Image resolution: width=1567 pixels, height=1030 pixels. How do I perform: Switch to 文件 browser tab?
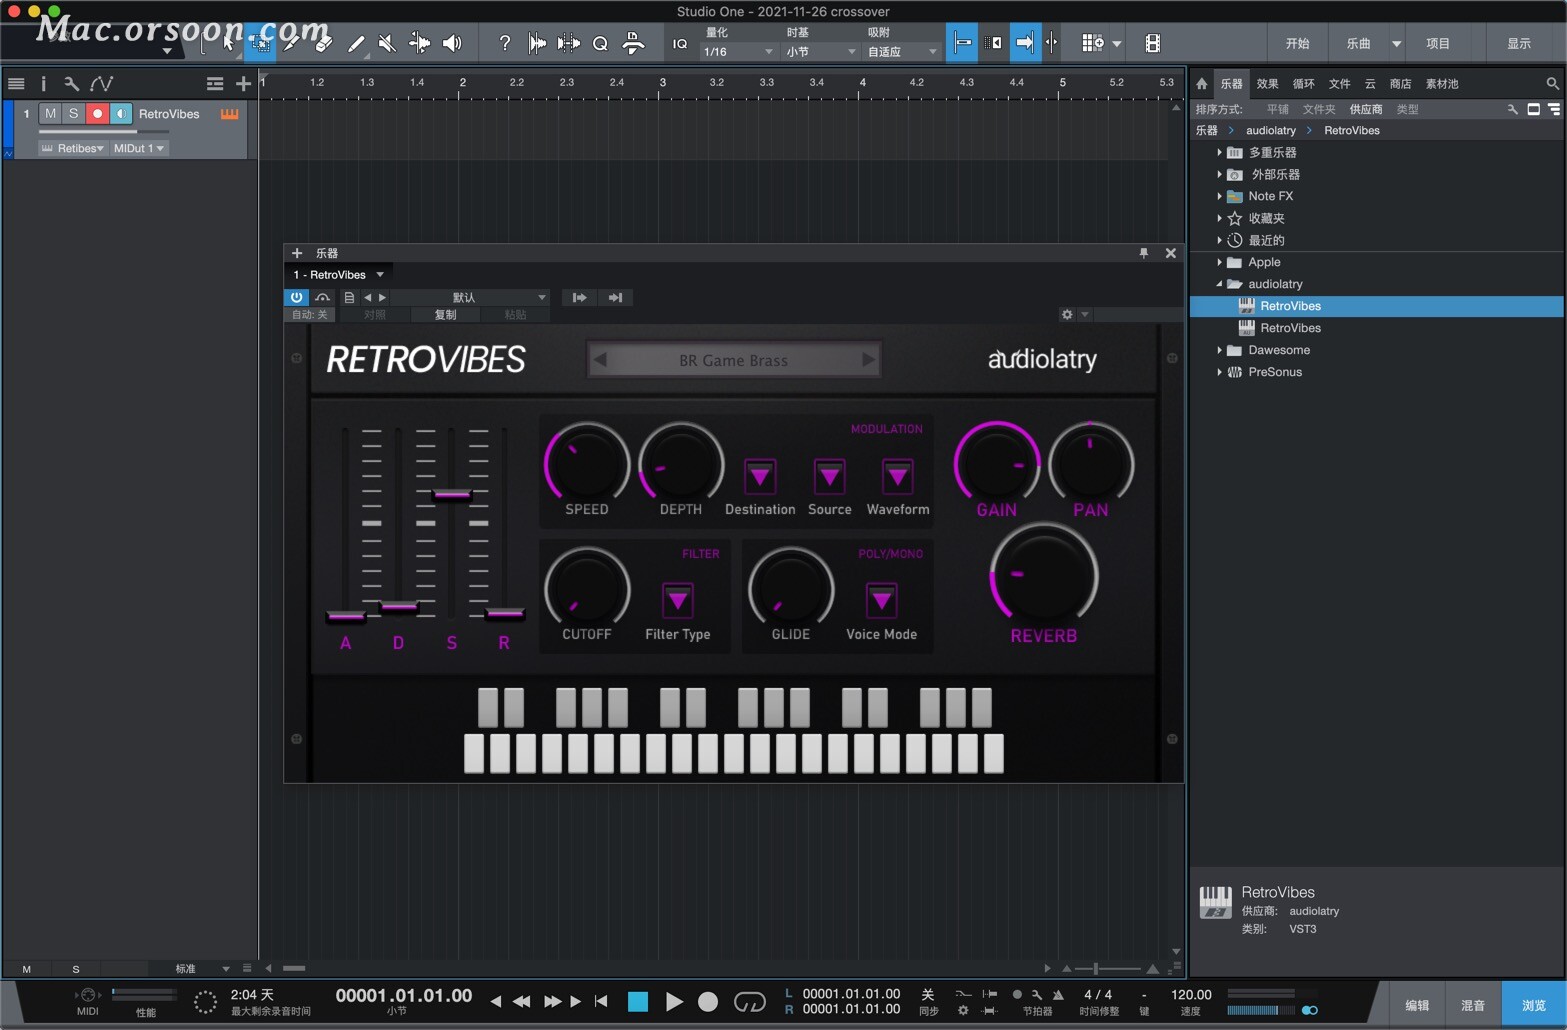1339,84
